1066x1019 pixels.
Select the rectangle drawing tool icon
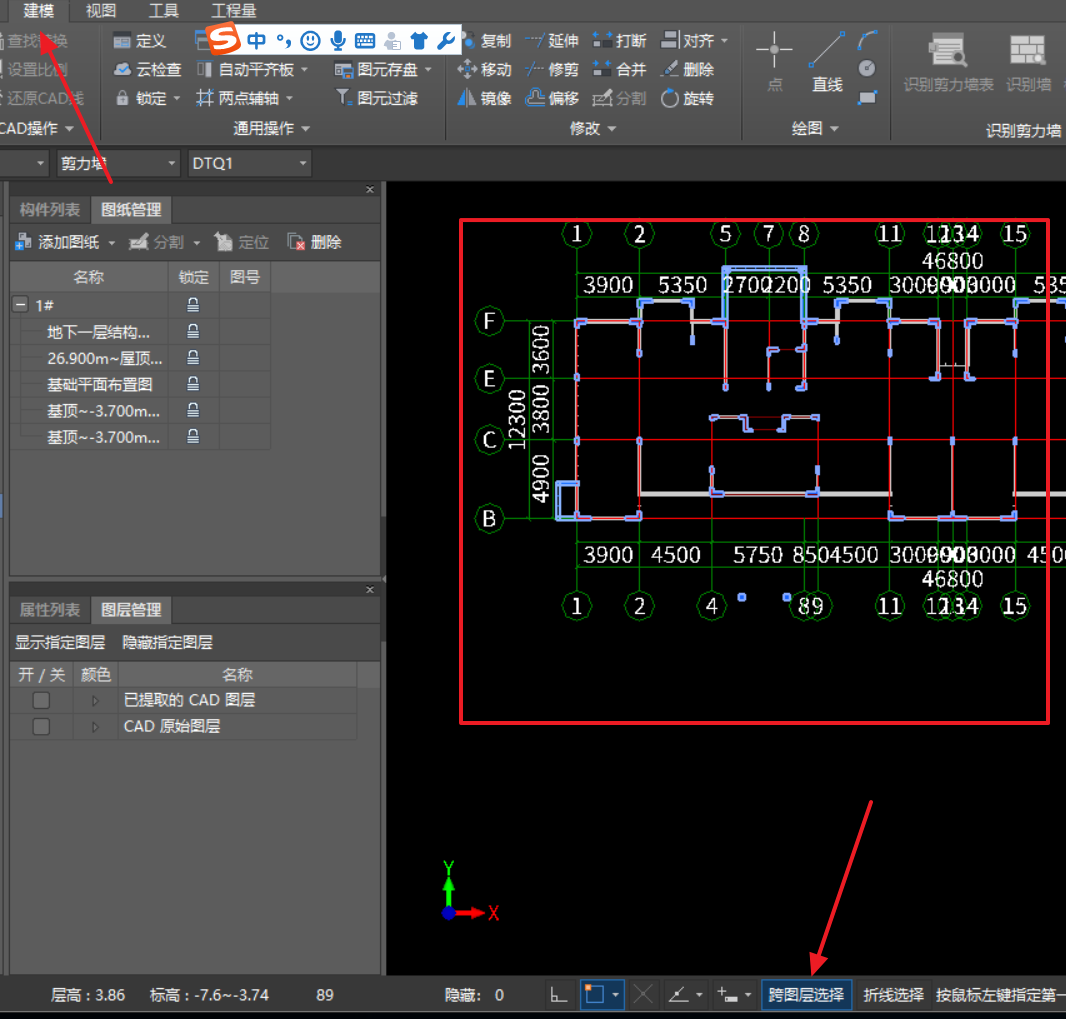[x=867, y=97]
